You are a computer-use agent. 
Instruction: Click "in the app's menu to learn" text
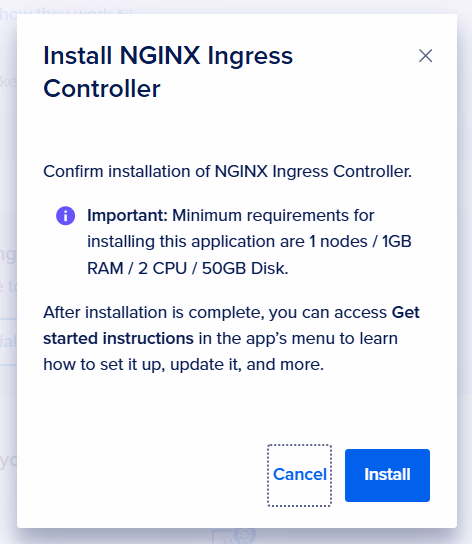pyautogui.click(x=298, y=338)
